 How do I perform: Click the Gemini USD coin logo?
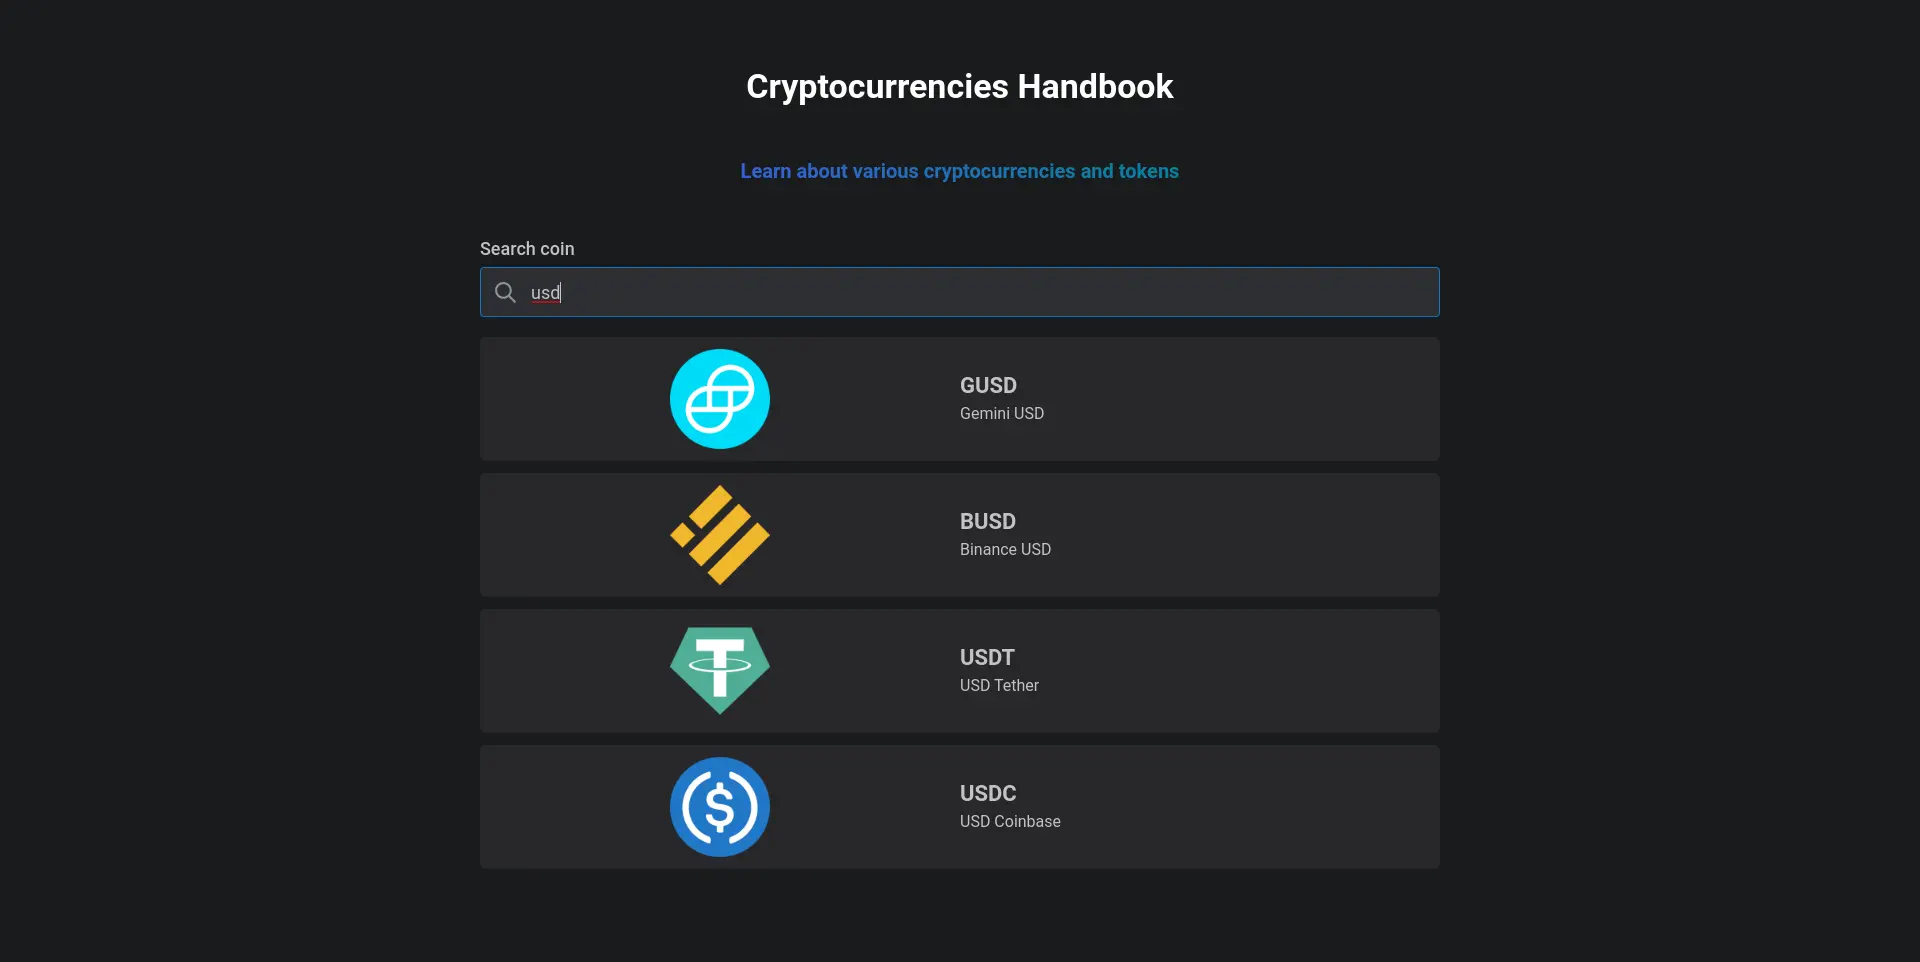pos(720,399)
